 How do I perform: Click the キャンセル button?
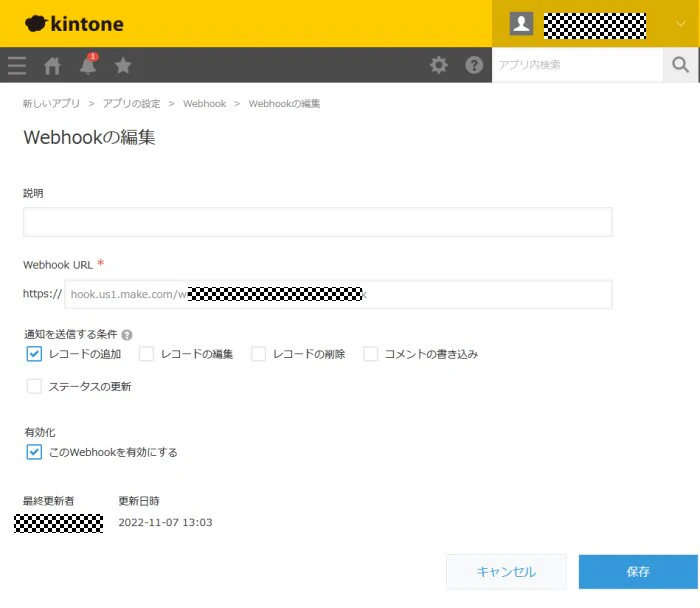pos(506,572)
